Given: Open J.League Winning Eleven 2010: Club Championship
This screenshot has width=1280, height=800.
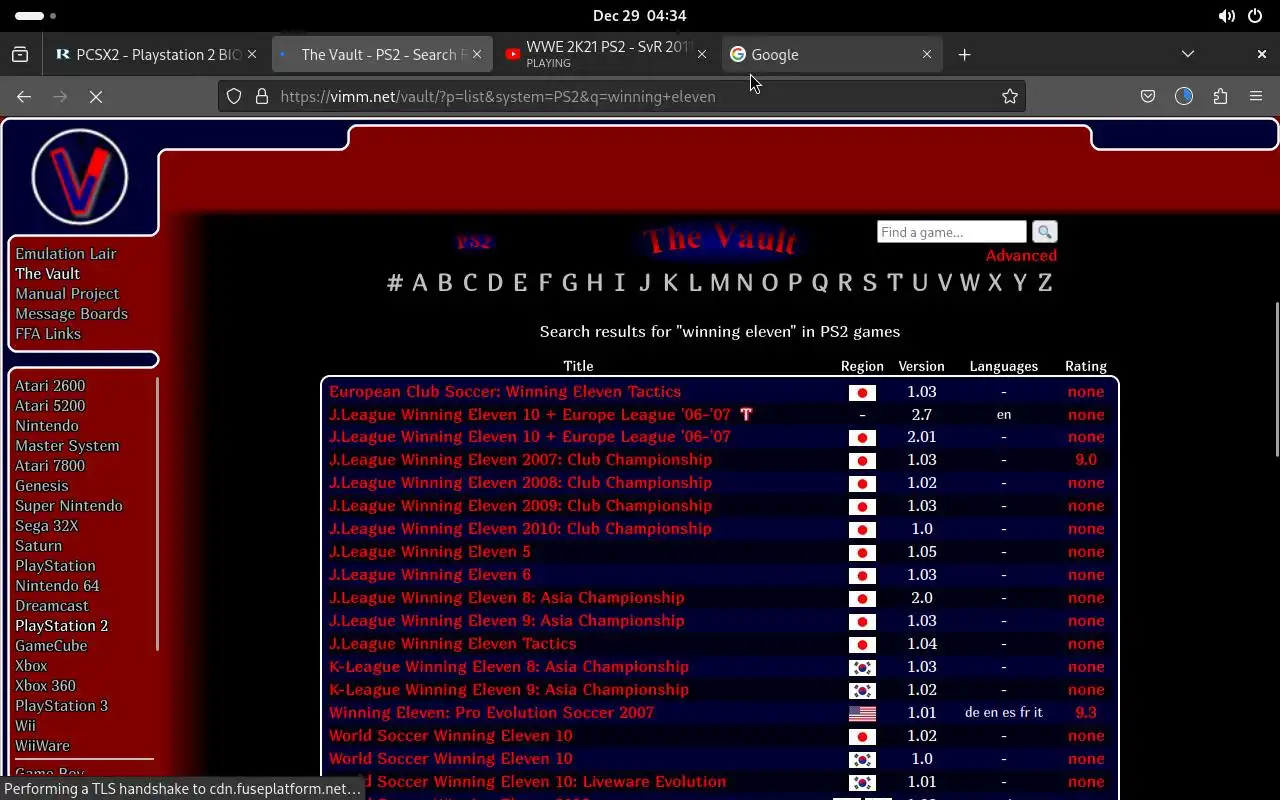Looking at the screenshot, I should pyautogui.click(x=520, y=528).
